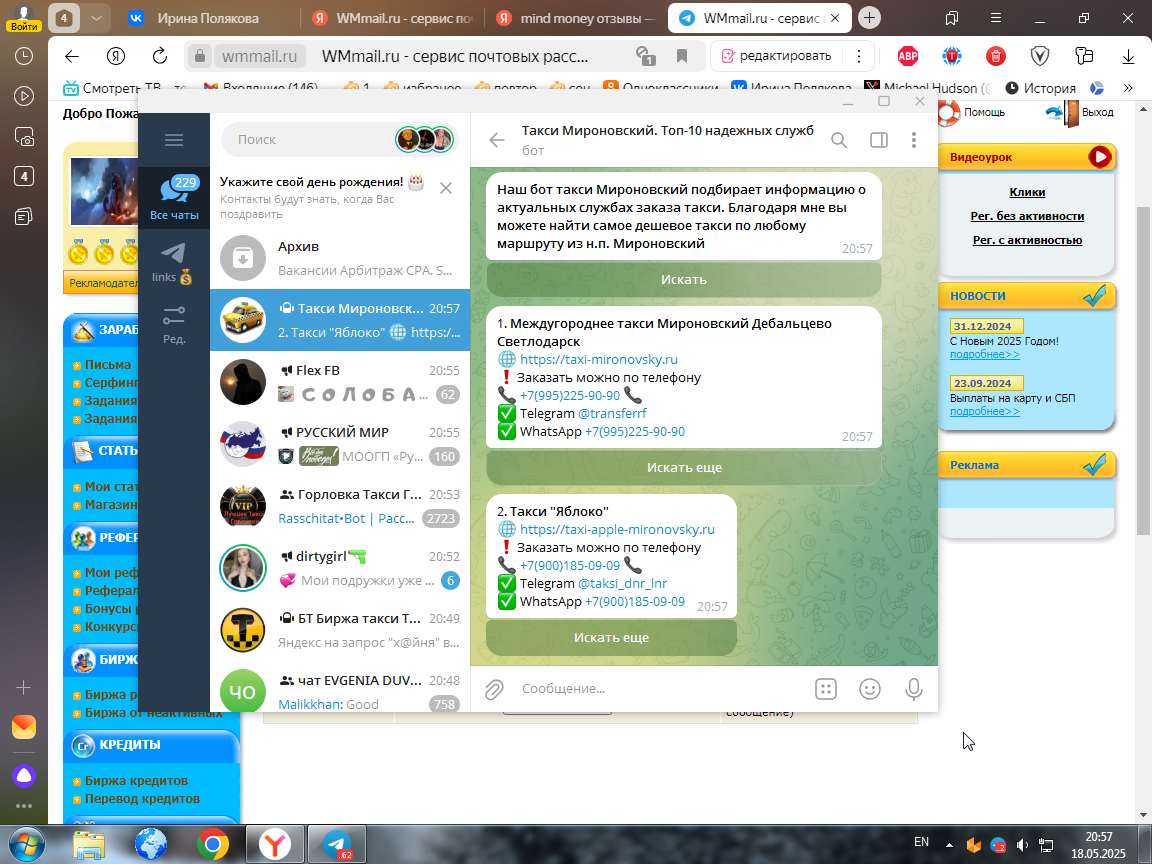Screen dimensions: 1152x864
Task: Open browser history clock icon in sidebar
Action: 24,56
